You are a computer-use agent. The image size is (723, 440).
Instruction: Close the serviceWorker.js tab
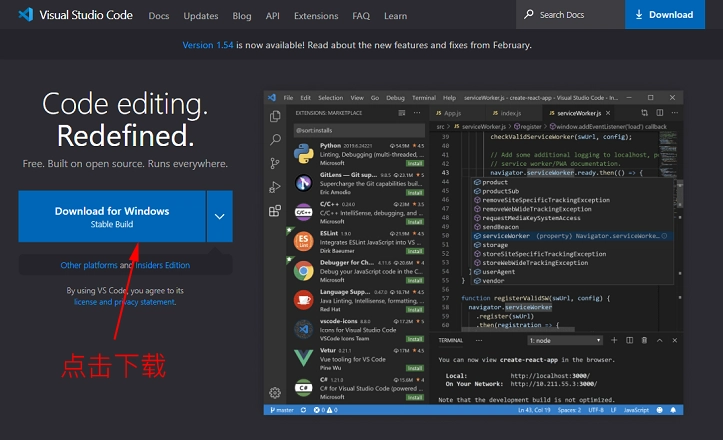(x=608, y=113)
